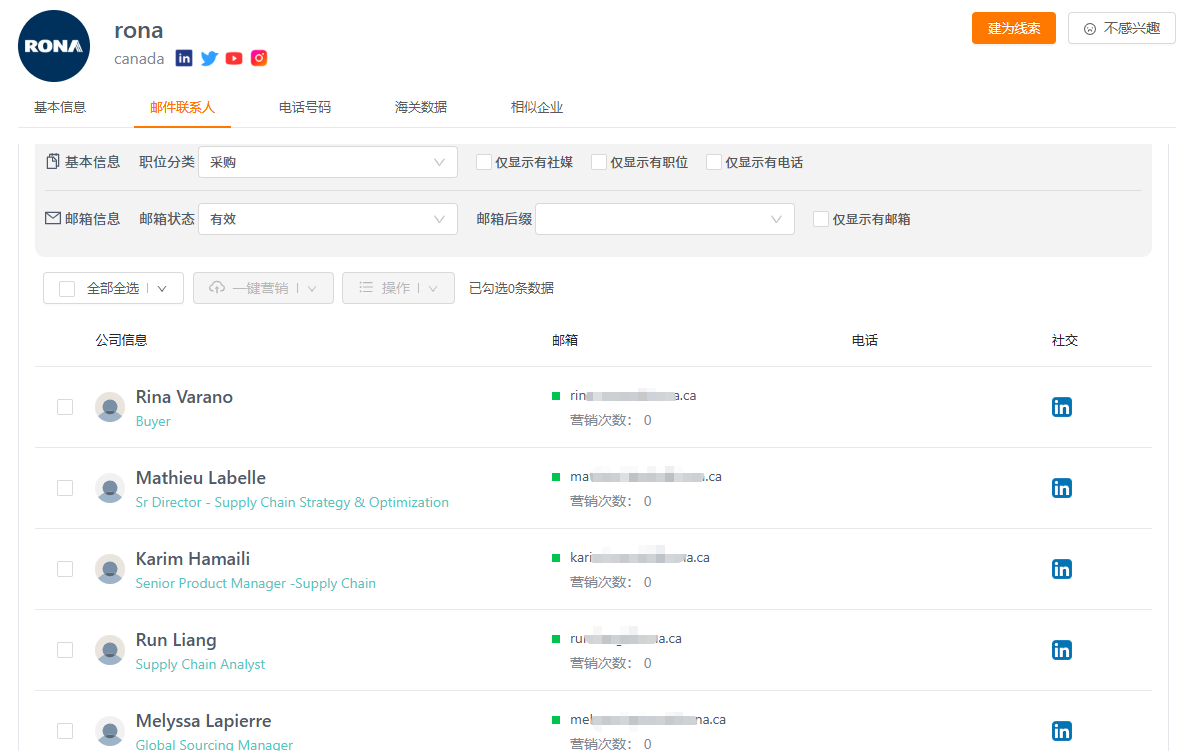Open Run Liang's LinkedIn icon
The image size is (1179, 751).
tap(1061, 650)
